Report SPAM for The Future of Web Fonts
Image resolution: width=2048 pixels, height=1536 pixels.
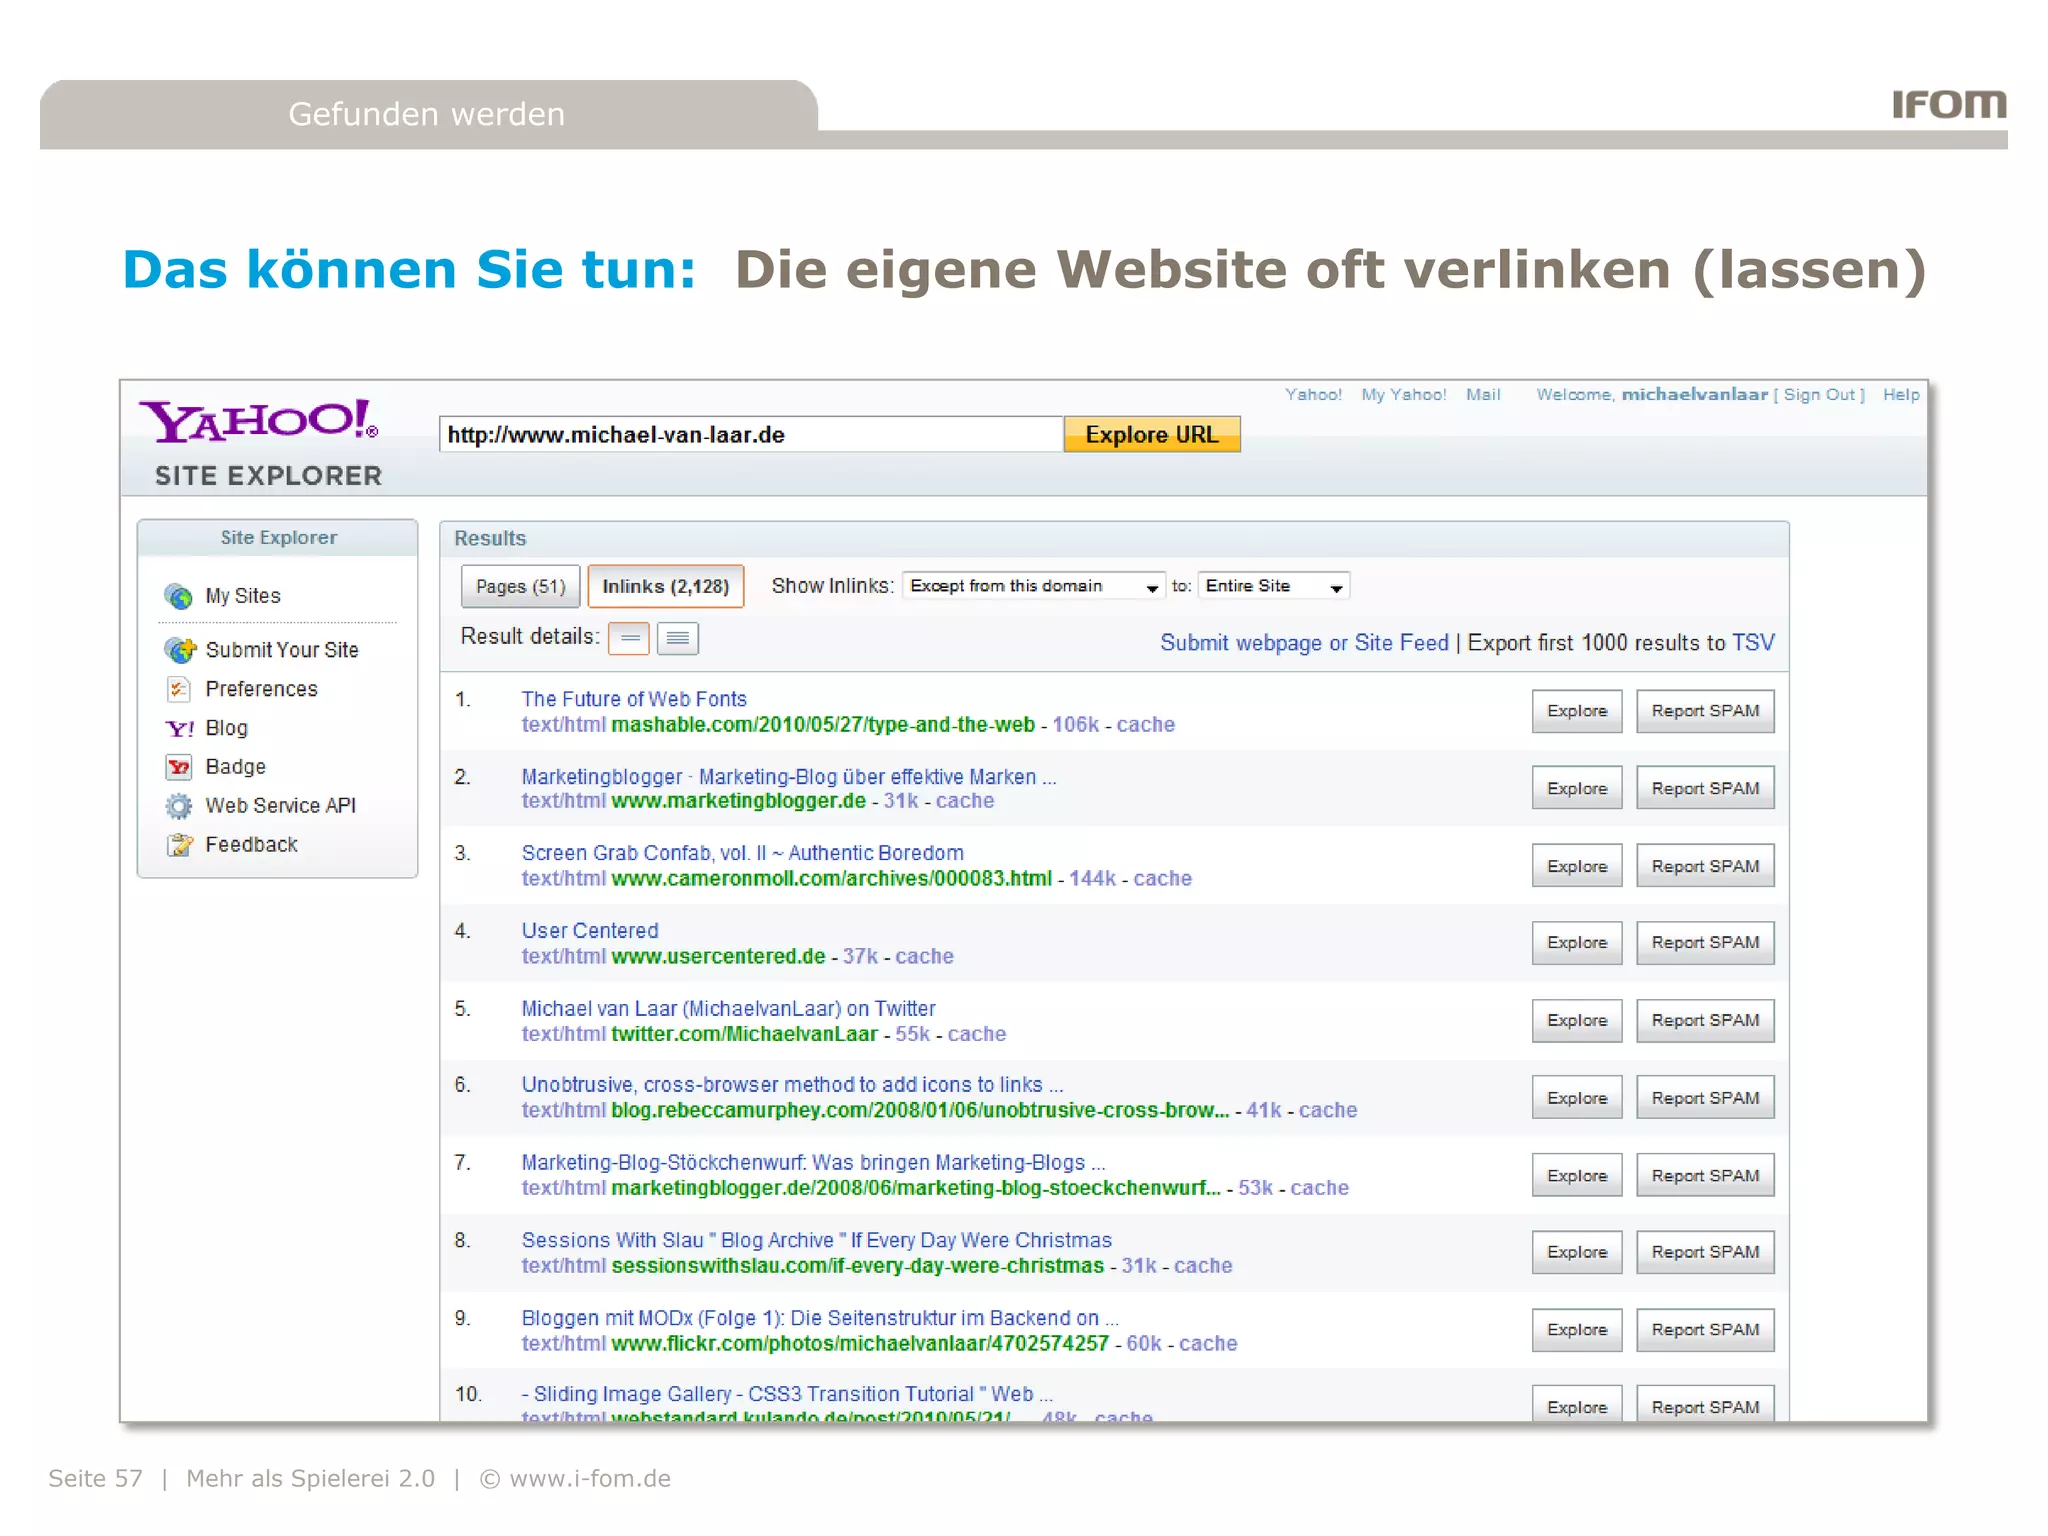pyautogui.click(x=1705, y=711)
